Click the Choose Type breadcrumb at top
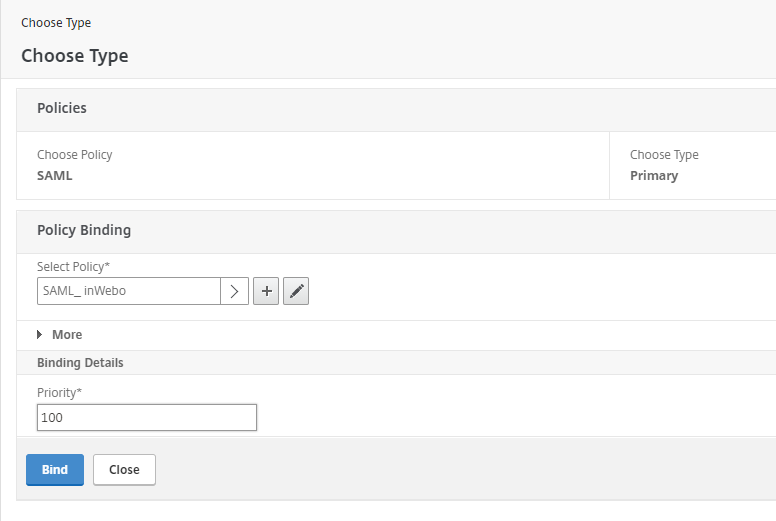Viewport: 776px width, 521px height. coord(56,23)
